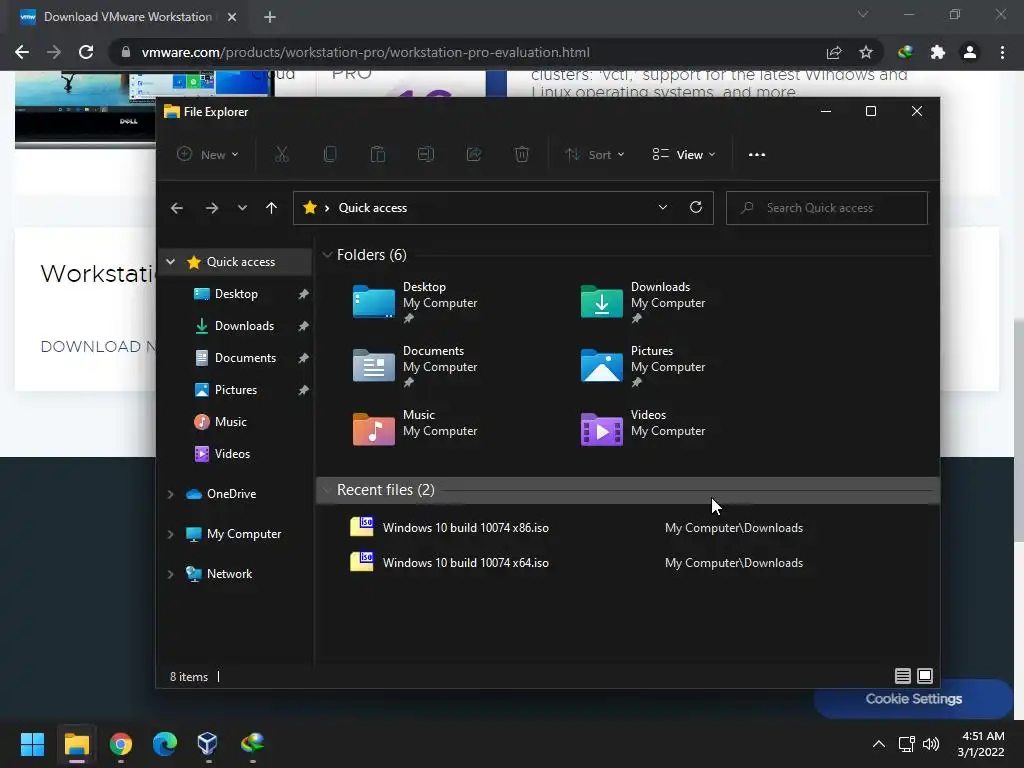1024x768 pixels.
Task: Select Desktop in the navigation pane
Action: 235,294
